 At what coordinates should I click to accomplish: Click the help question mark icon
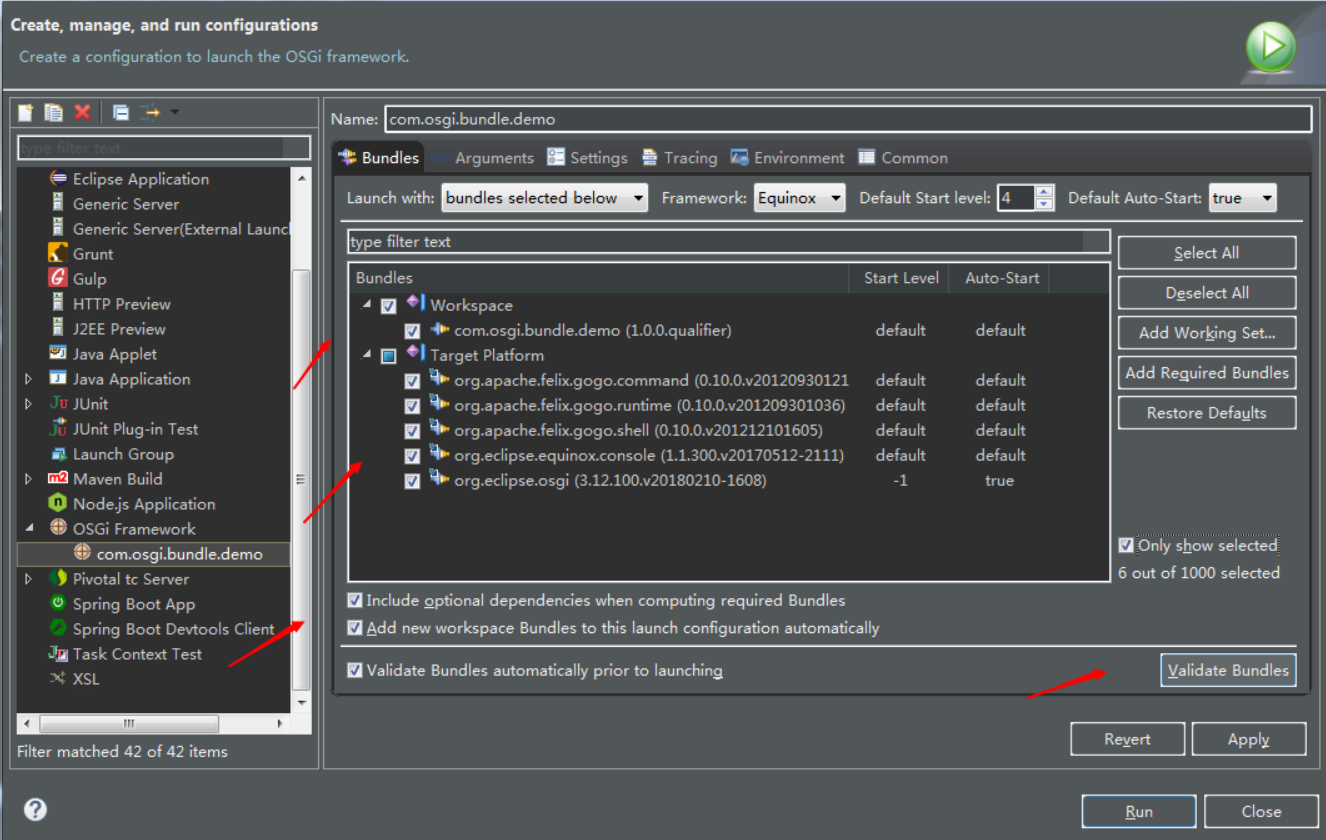pyautogui.click(x=35, y=810)
